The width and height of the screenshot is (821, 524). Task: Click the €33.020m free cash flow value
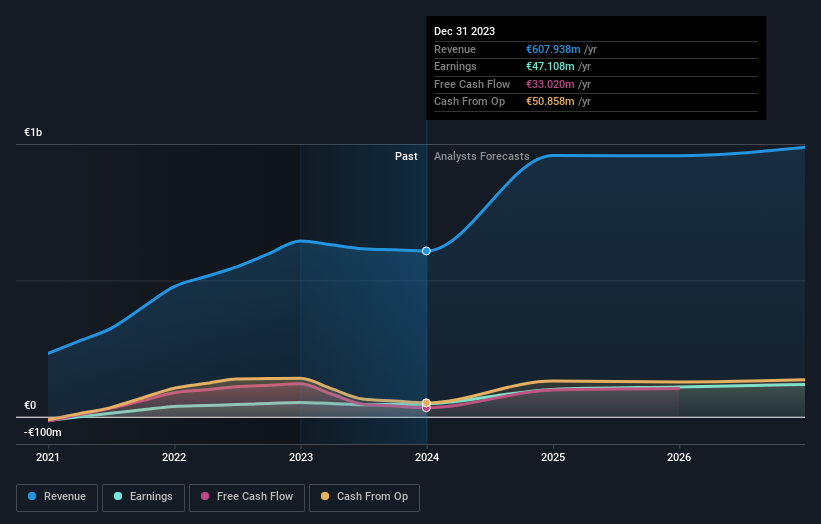coord(550,84)
